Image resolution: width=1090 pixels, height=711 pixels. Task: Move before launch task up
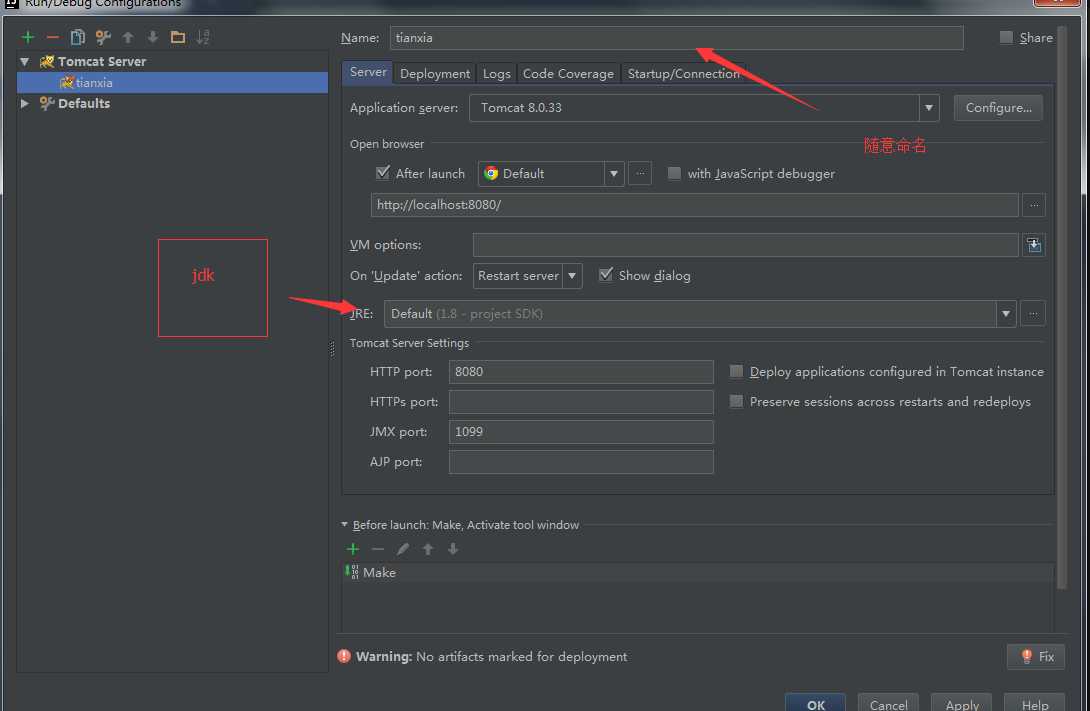pyautogui.click(x=428, y=549)
